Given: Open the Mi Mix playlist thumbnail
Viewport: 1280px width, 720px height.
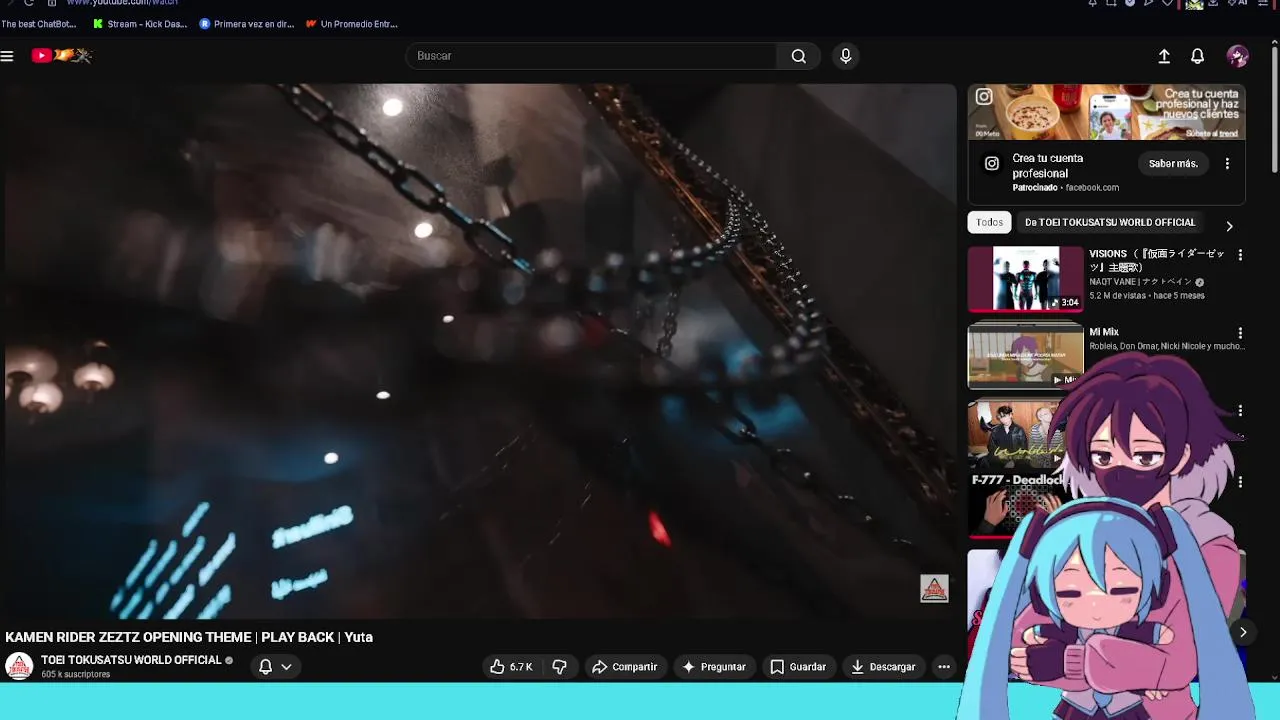Looking at the screenshot, I should click(1025, 355).
